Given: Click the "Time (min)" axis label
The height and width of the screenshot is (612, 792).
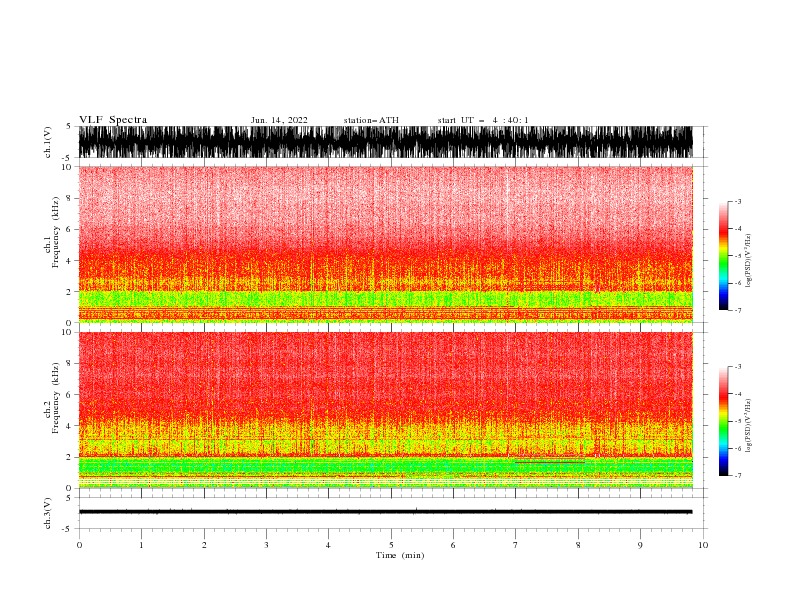Looking at the screenshot, I should click(400, 555).
